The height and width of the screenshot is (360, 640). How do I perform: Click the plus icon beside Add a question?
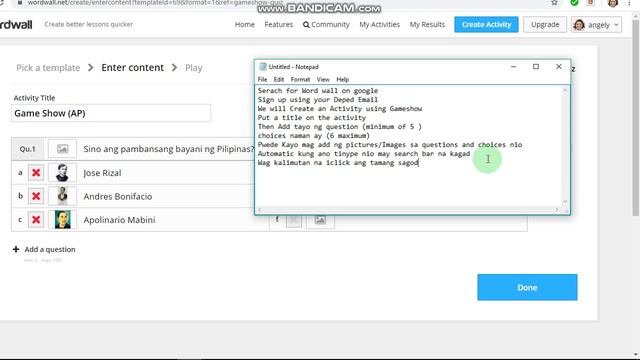tap(16, 249)
